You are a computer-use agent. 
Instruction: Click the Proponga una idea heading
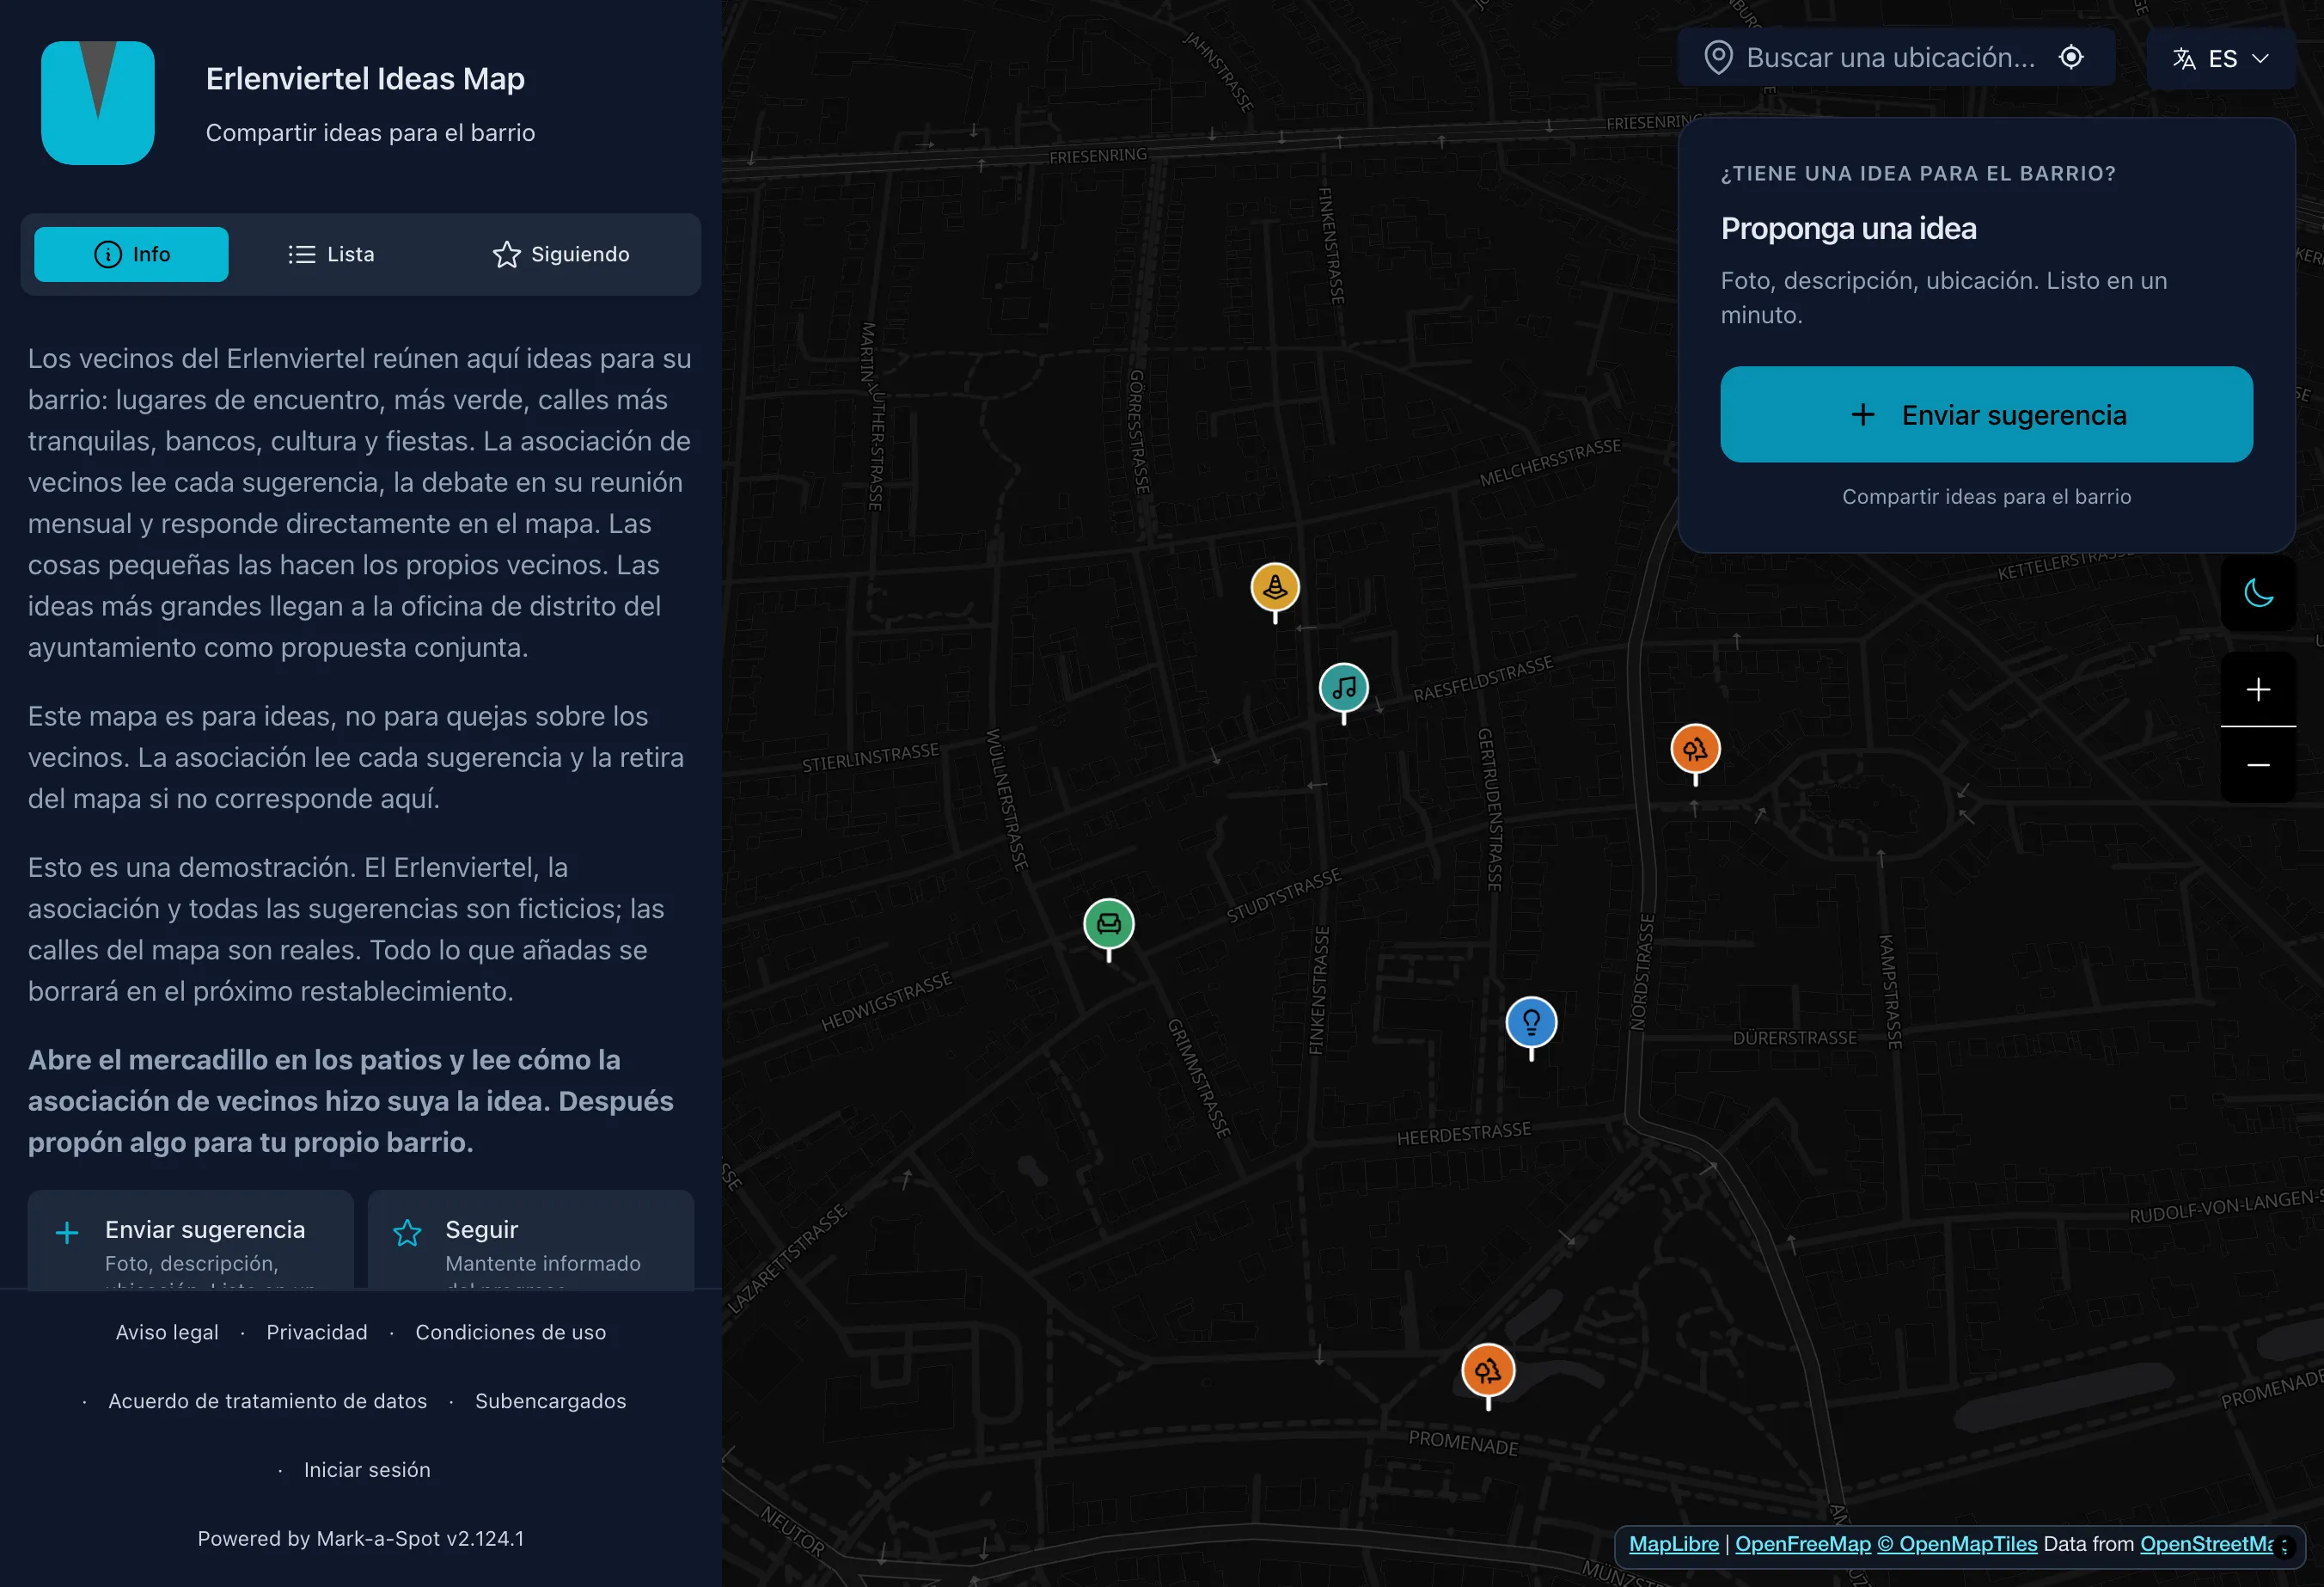point(1848,228)
